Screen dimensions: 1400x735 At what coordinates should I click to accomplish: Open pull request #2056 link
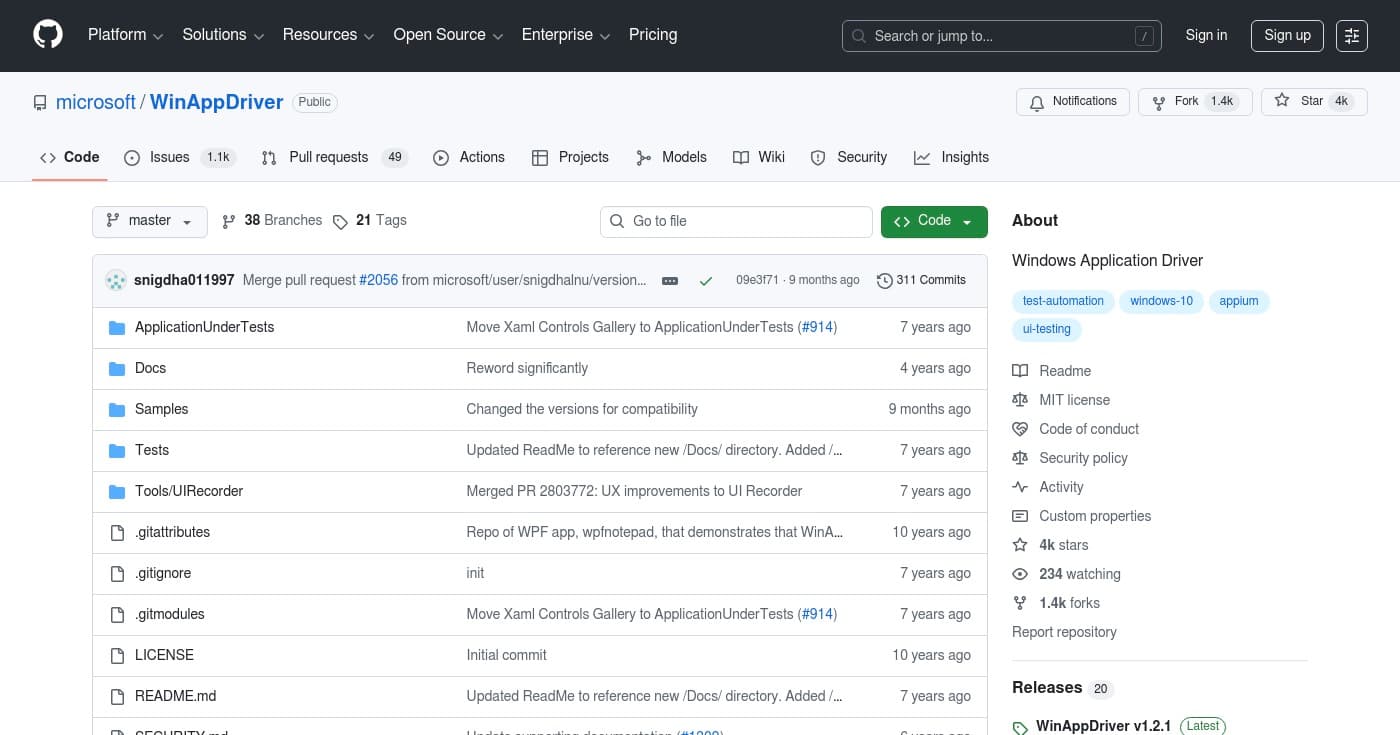pos(378,280)
